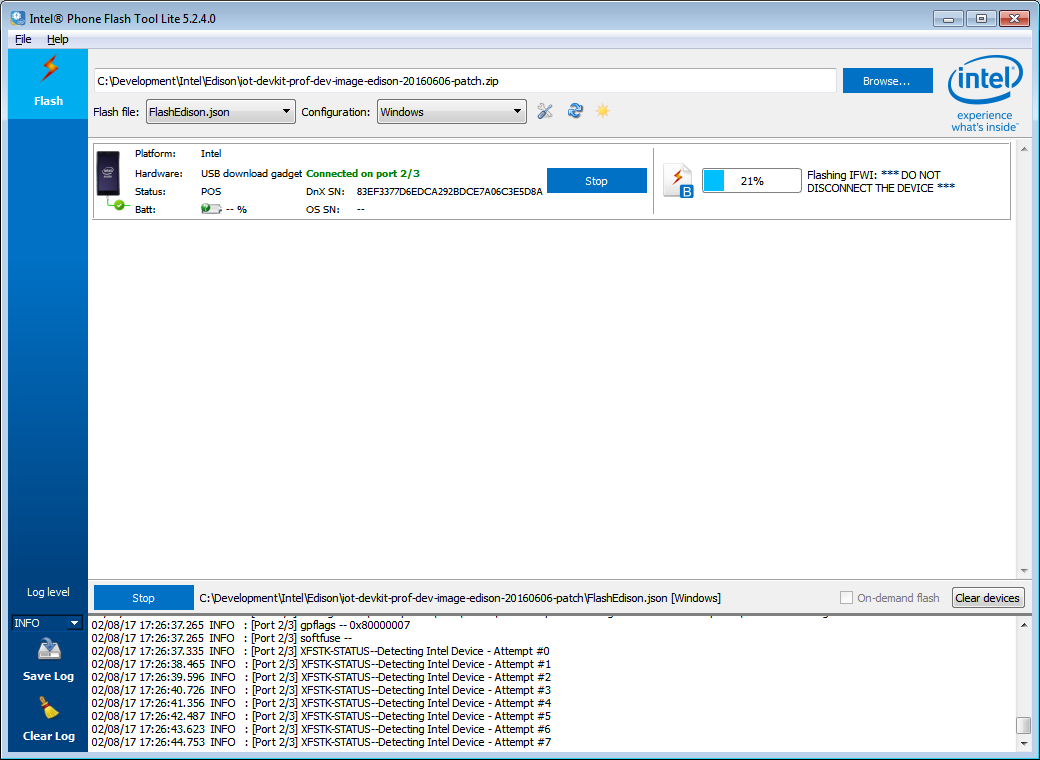Click the yellow starburst icon
This screenshot has width=1040, height=760.
pyautogui.click(x=603, y=111)
